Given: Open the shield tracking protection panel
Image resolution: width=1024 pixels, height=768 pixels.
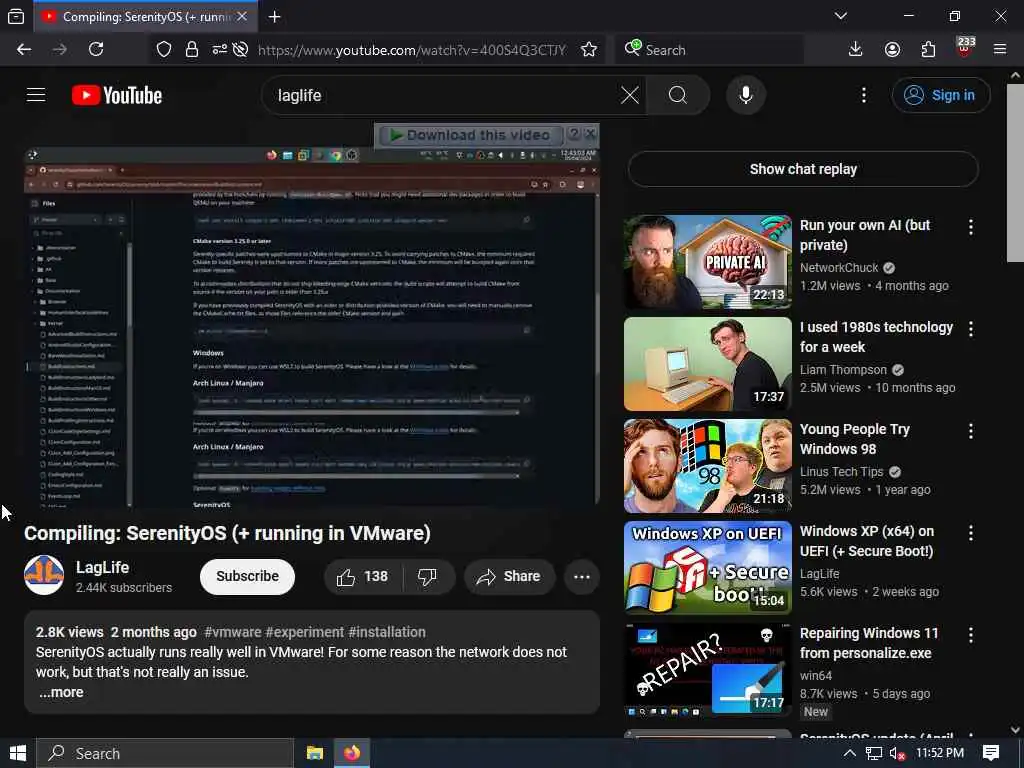Looking at the screenshot, I should tap(164, 50).
